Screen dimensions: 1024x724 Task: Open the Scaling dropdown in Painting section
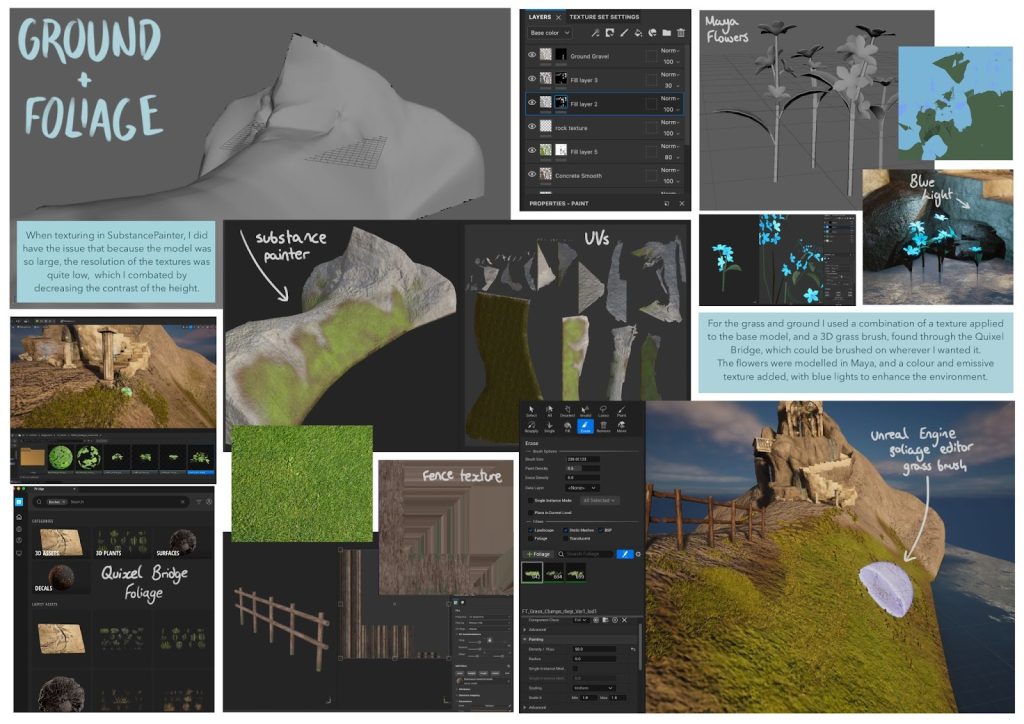pos(594,688)
